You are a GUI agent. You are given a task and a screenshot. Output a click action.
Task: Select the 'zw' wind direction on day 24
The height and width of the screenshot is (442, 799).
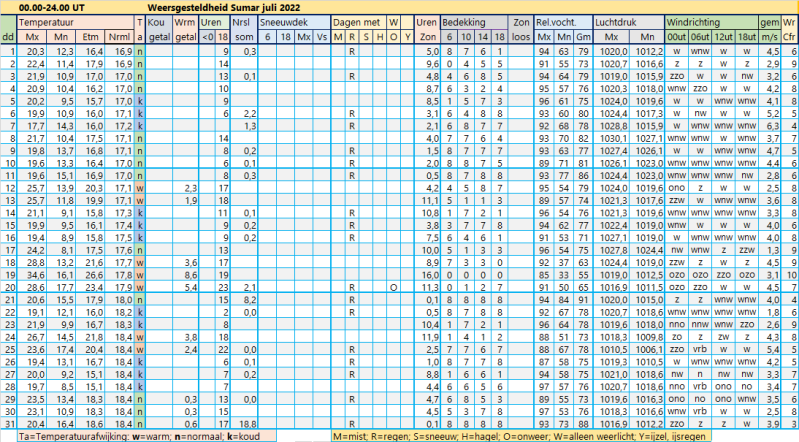[x=724, y=337]
